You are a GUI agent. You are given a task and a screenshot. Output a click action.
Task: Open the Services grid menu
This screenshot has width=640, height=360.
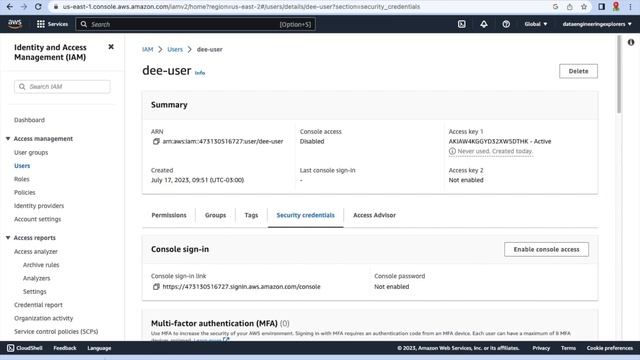52,24
